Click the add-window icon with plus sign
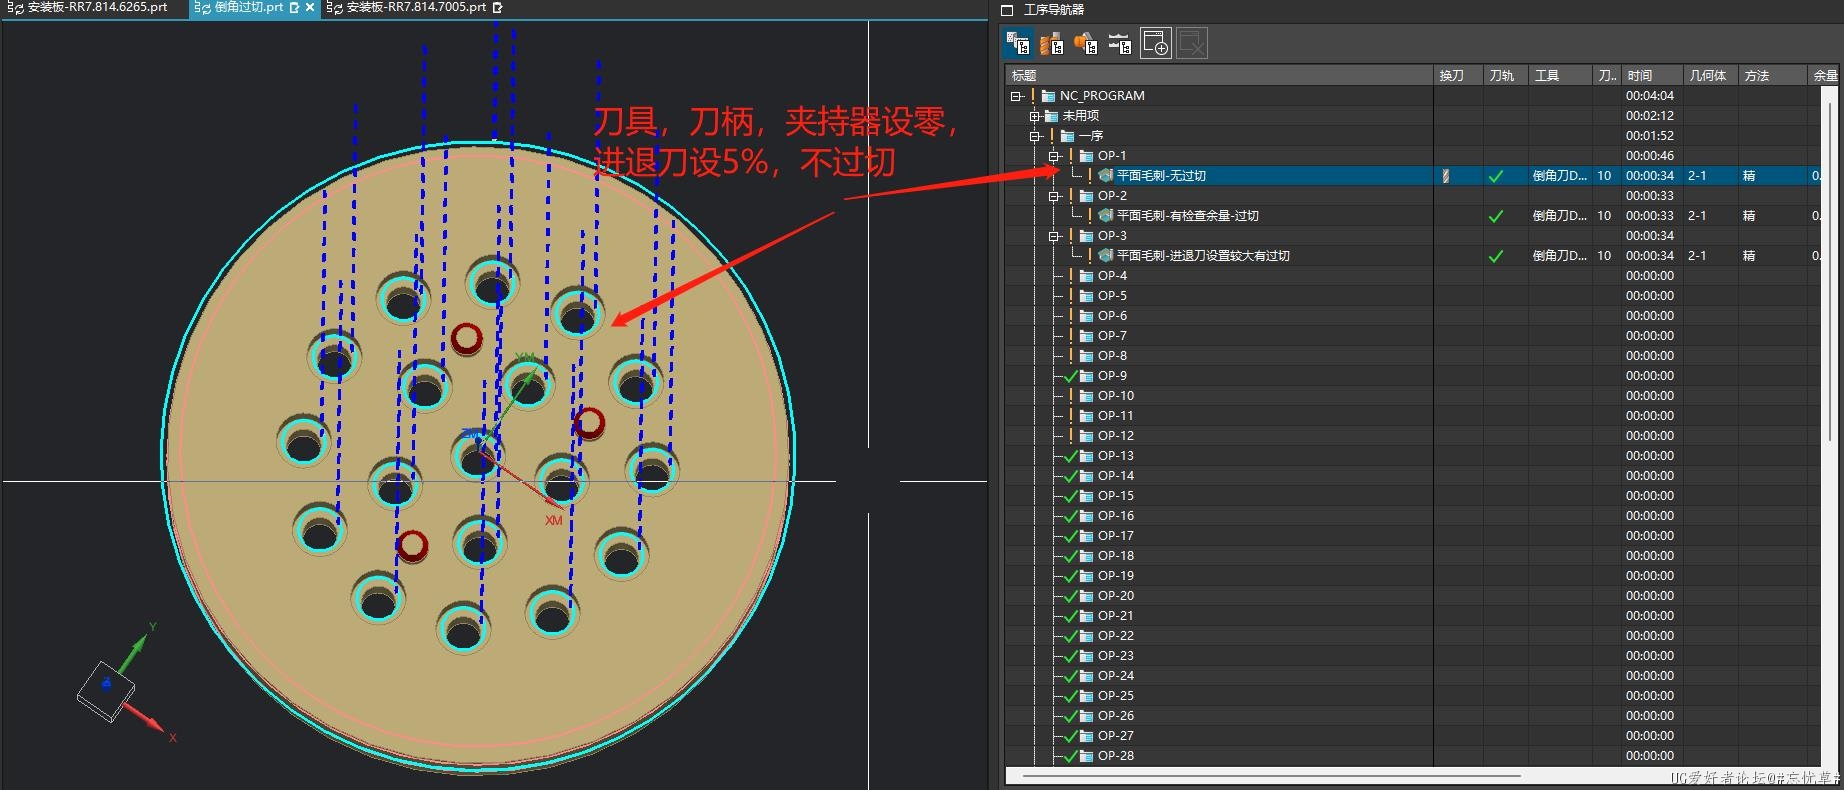 1155,43
